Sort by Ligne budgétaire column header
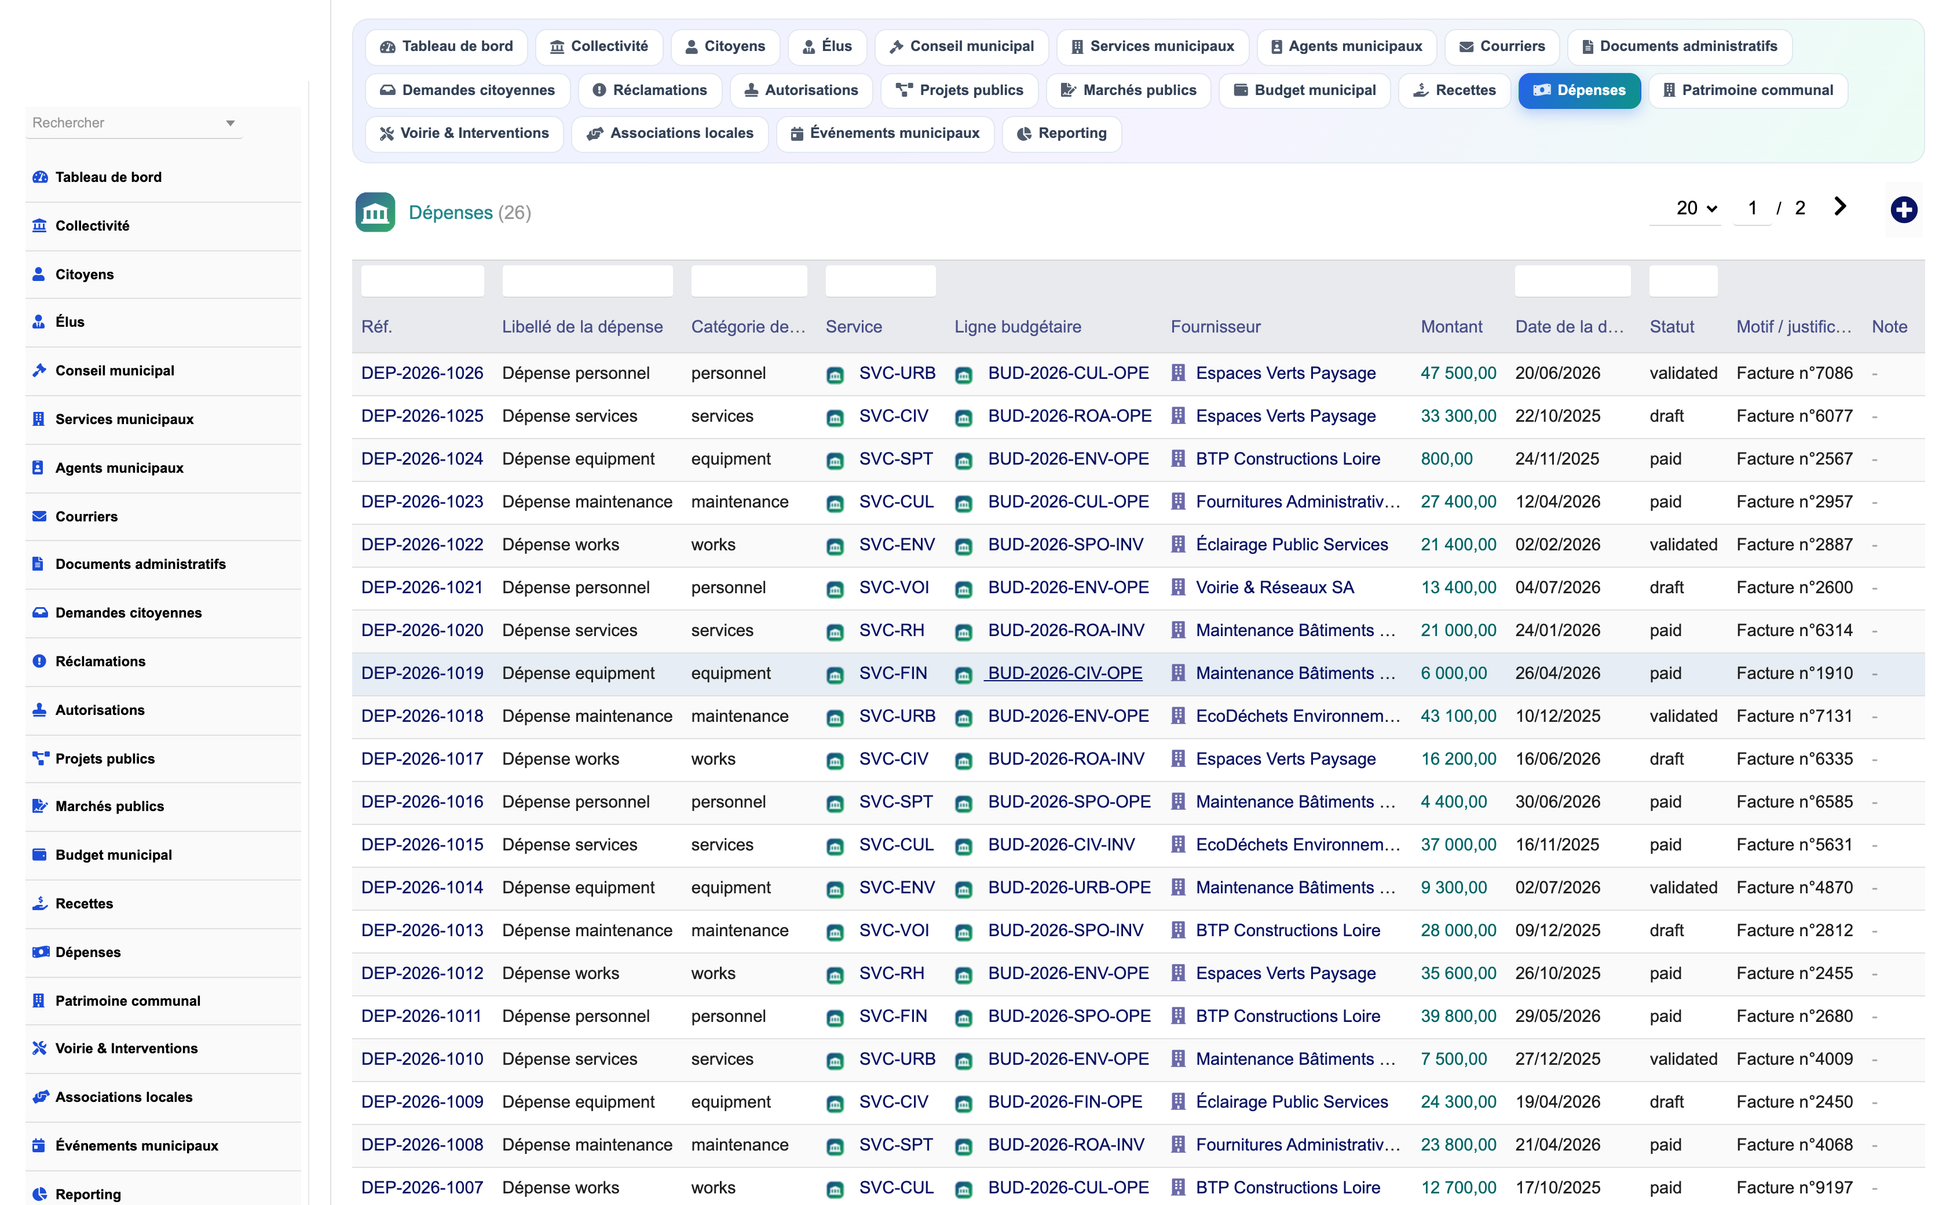This screenshot has width=1946, height=1205. click(x=1017, y=327)
